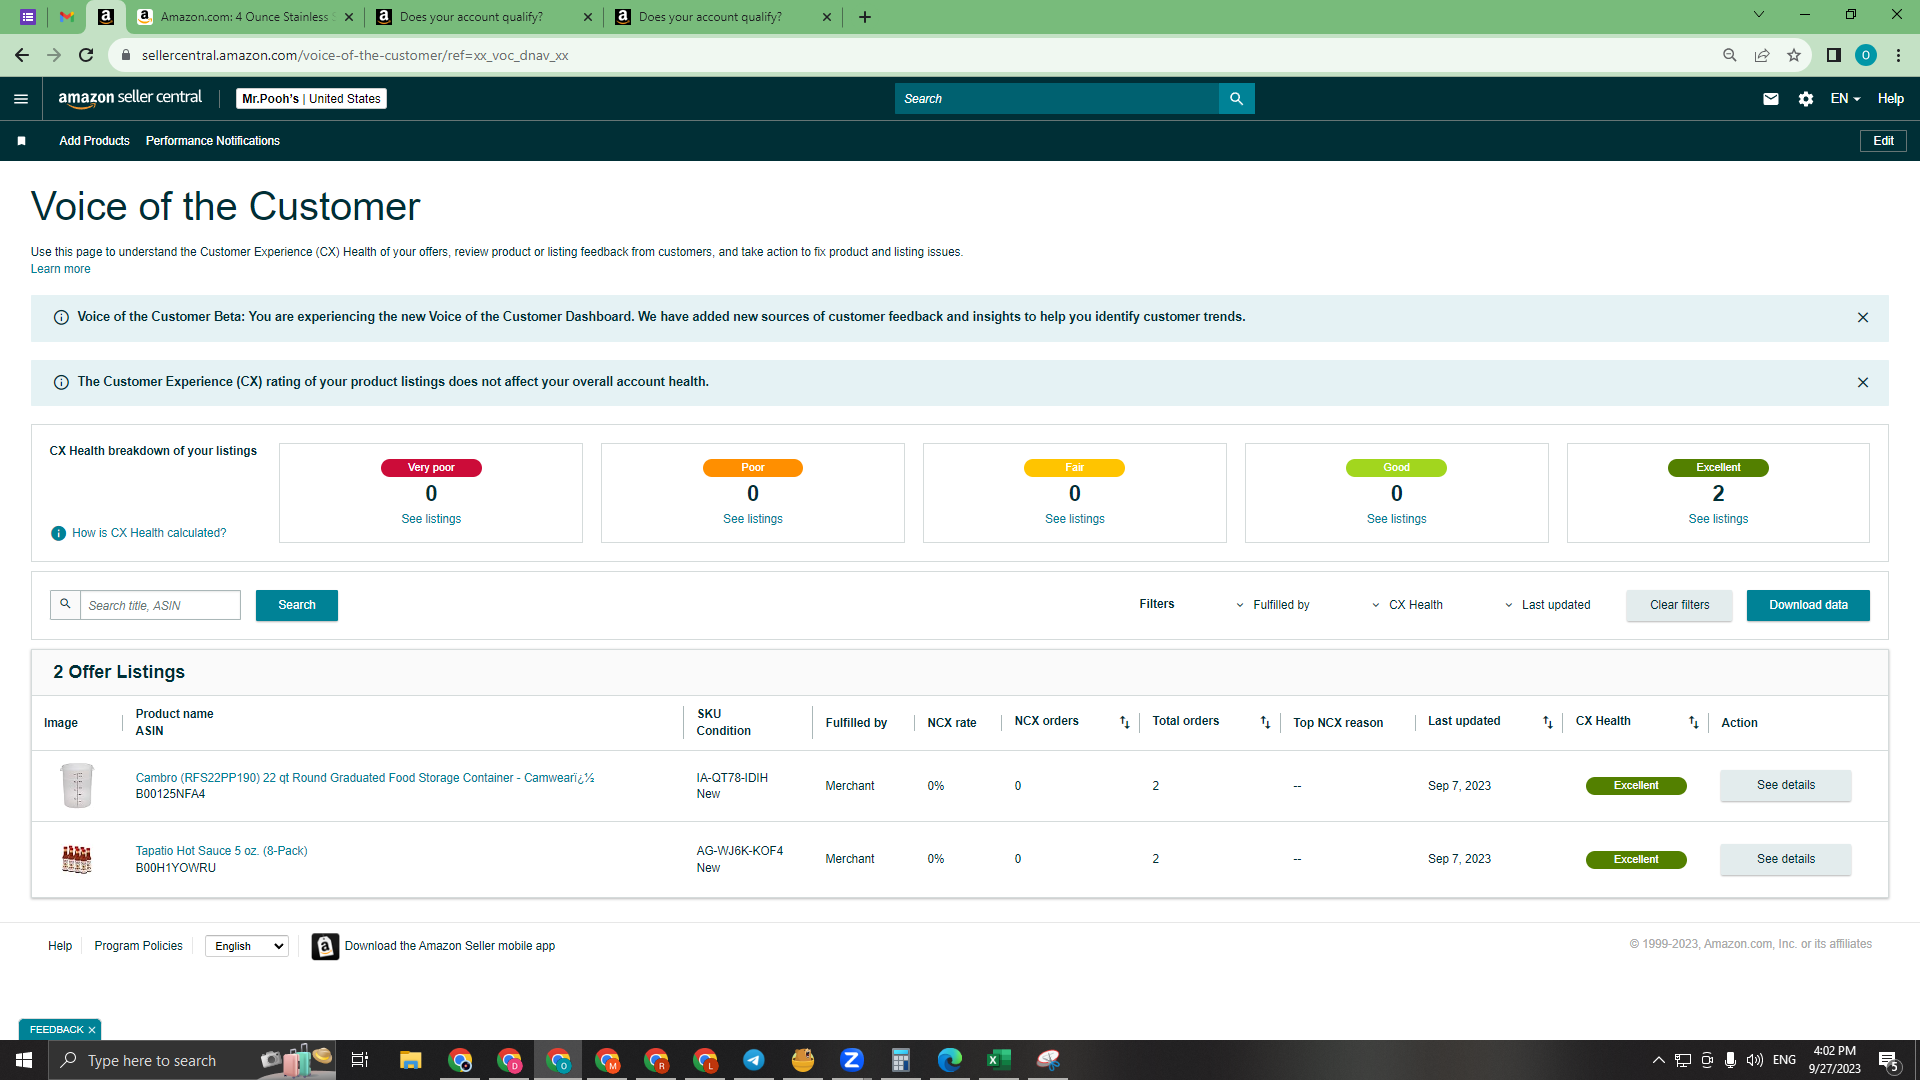This screenshot has width=1920, height=1080.
Task: Open the English footer language selector
Action: pyautogui.click(x=247, y=946)
